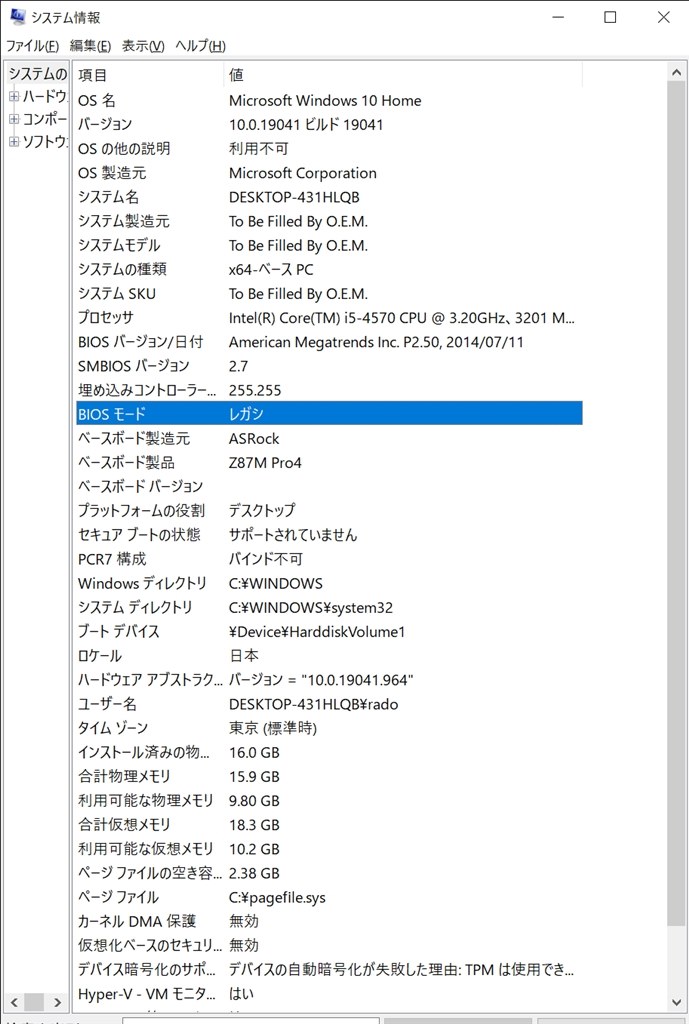Select the デバイス暗号化のサポ... row
Image resolution: width=689 pixels, height=1024 pixels.
[329, 970]
